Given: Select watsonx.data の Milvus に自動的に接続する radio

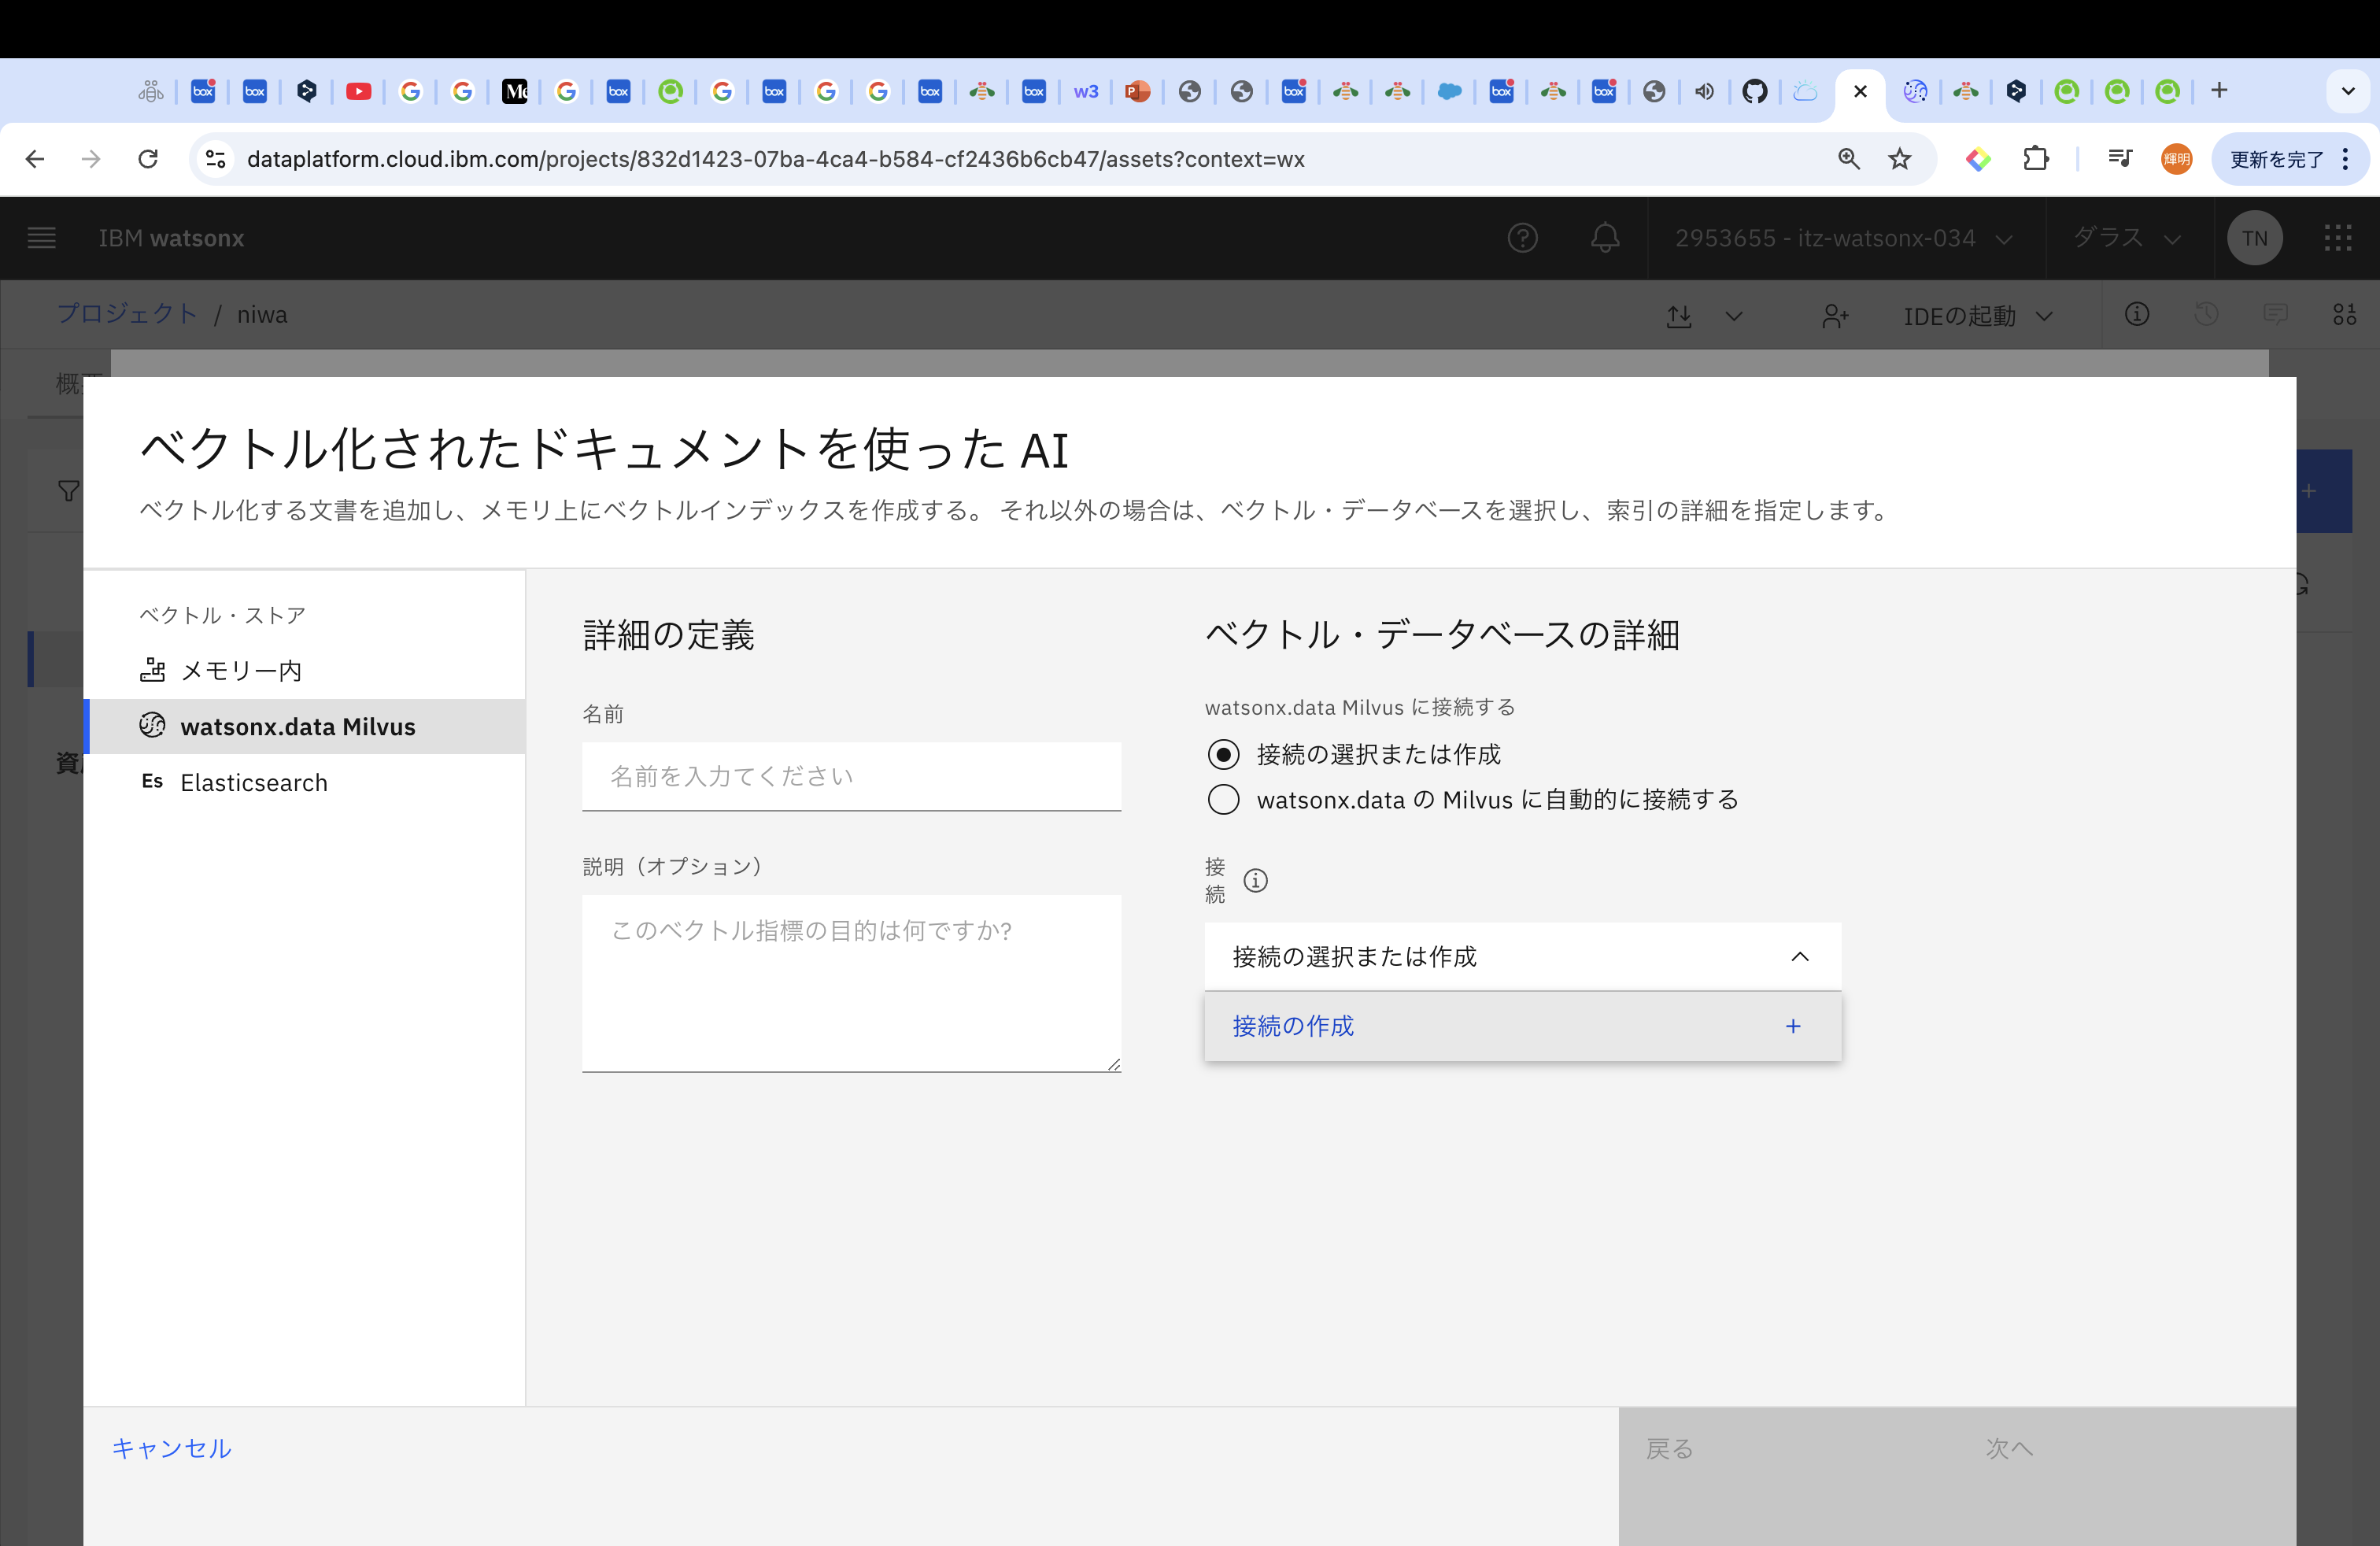Looking at the screenshot, I should pos(1223,800).
